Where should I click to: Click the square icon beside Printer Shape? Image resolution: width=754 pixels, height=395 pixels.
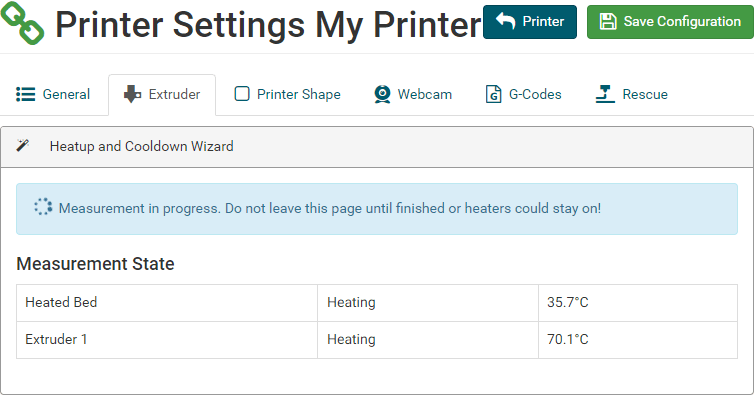pos(242,94)
